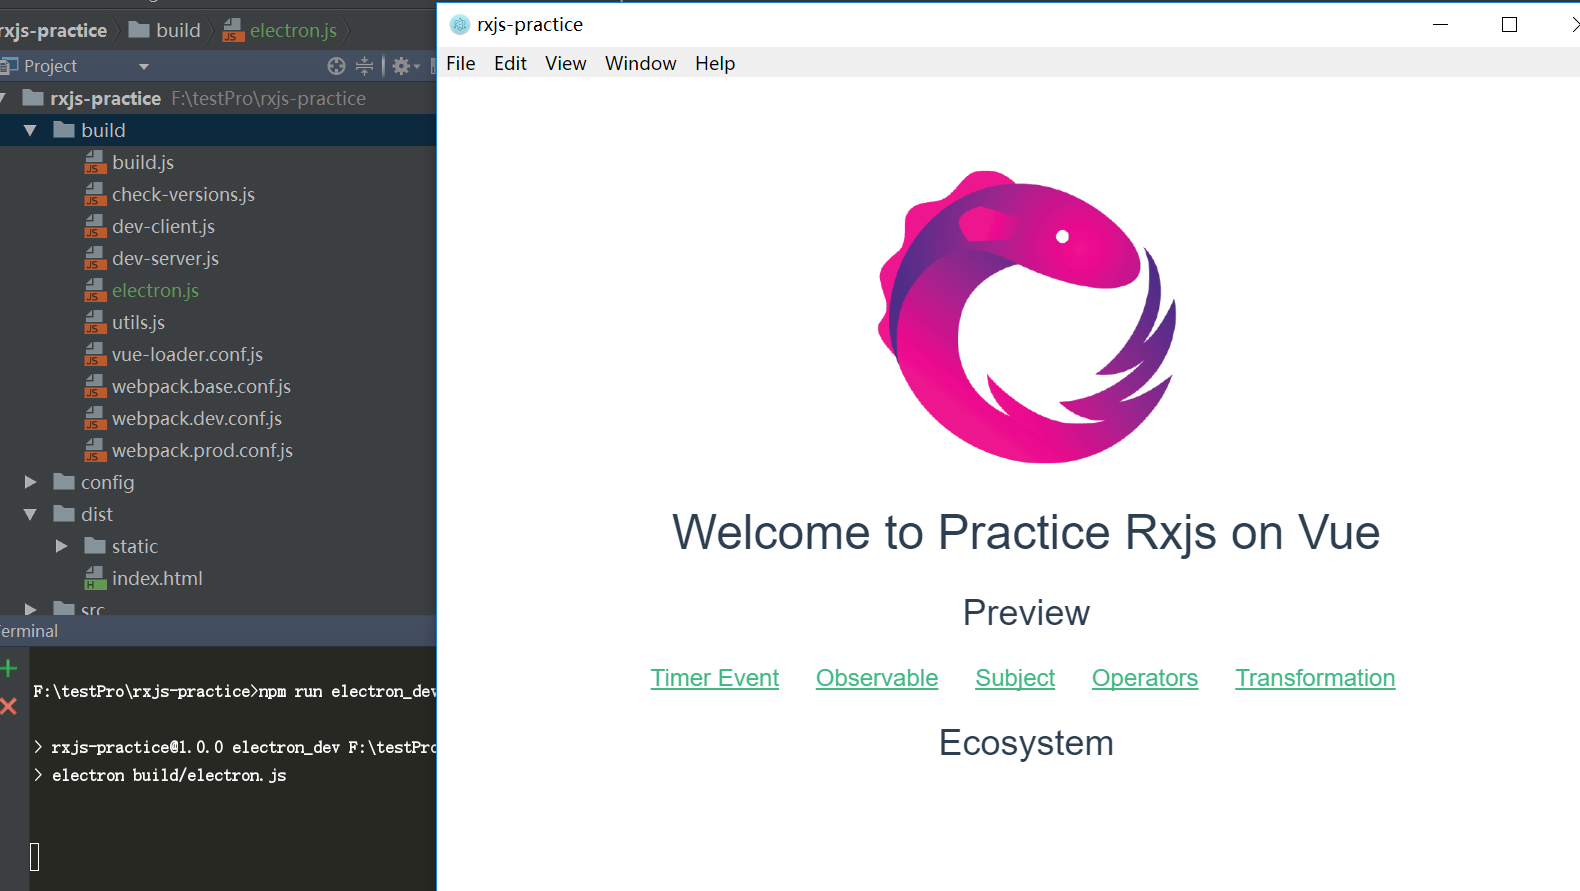The width and height of the screenshot is (1580, 891).
Task: Expand the src folder arrow
Action: pos(30,608)
